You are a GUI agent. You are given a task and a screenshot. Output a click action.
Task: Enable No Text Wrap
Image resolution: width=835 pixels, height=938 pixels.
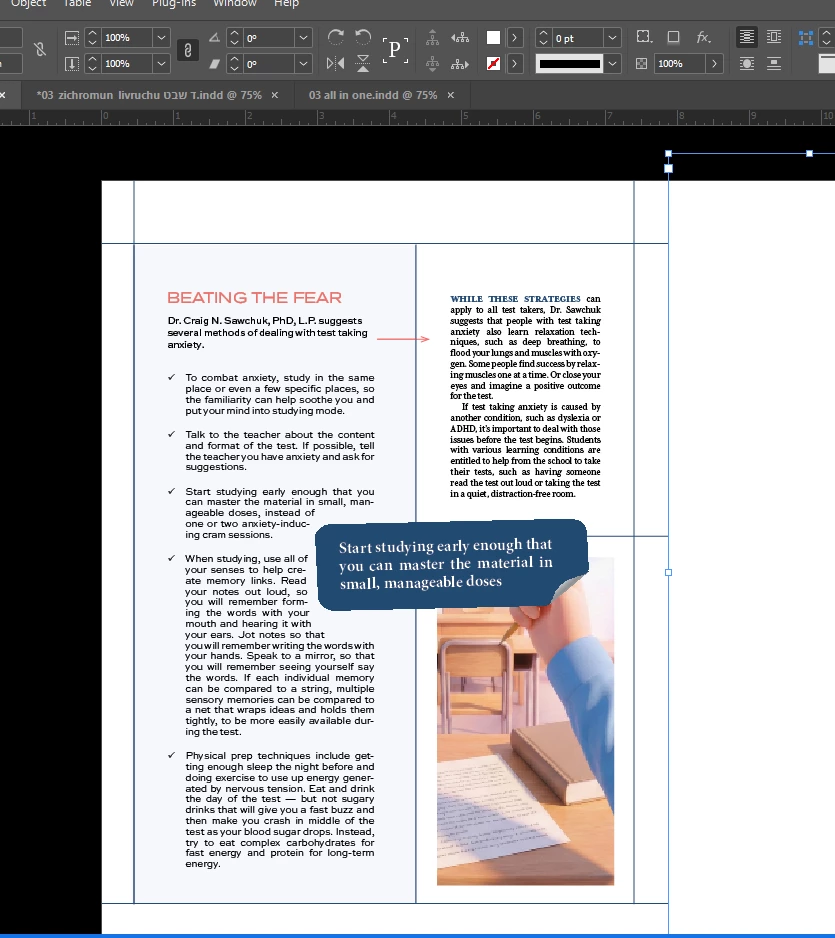point(746,37)
